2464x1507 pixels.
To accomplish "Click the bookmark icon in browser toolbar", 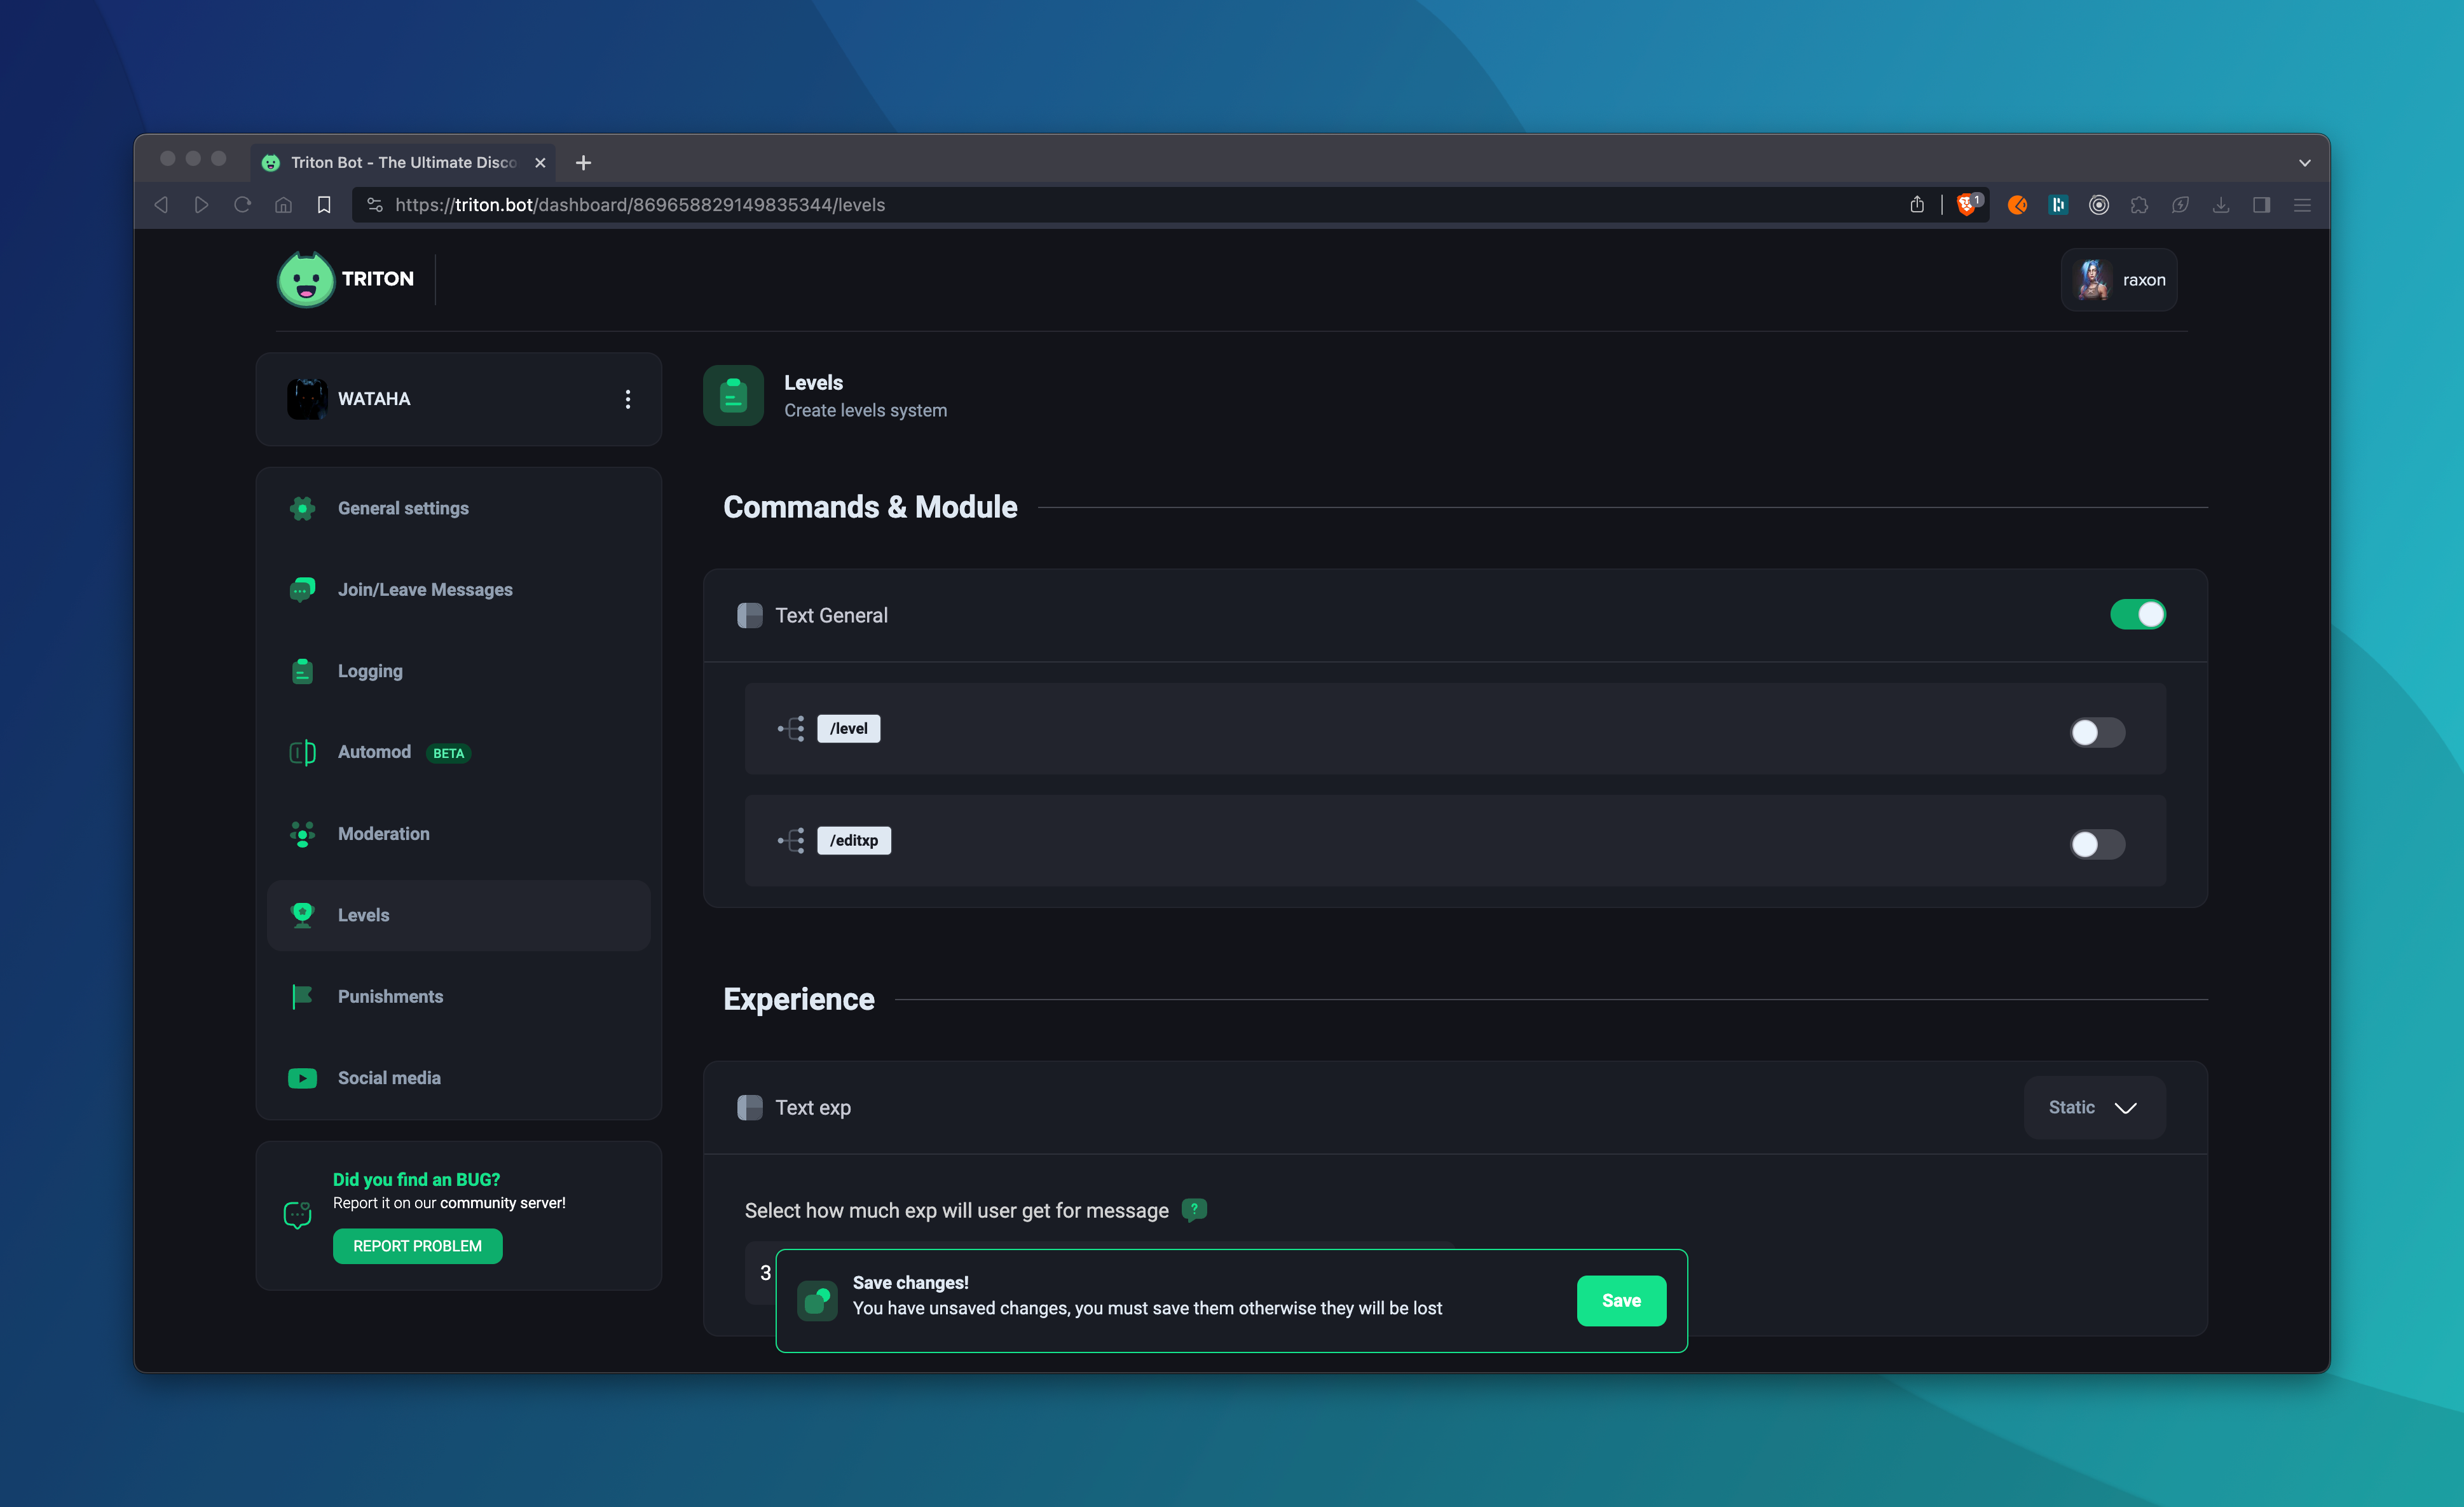I will tap(324, 205).
